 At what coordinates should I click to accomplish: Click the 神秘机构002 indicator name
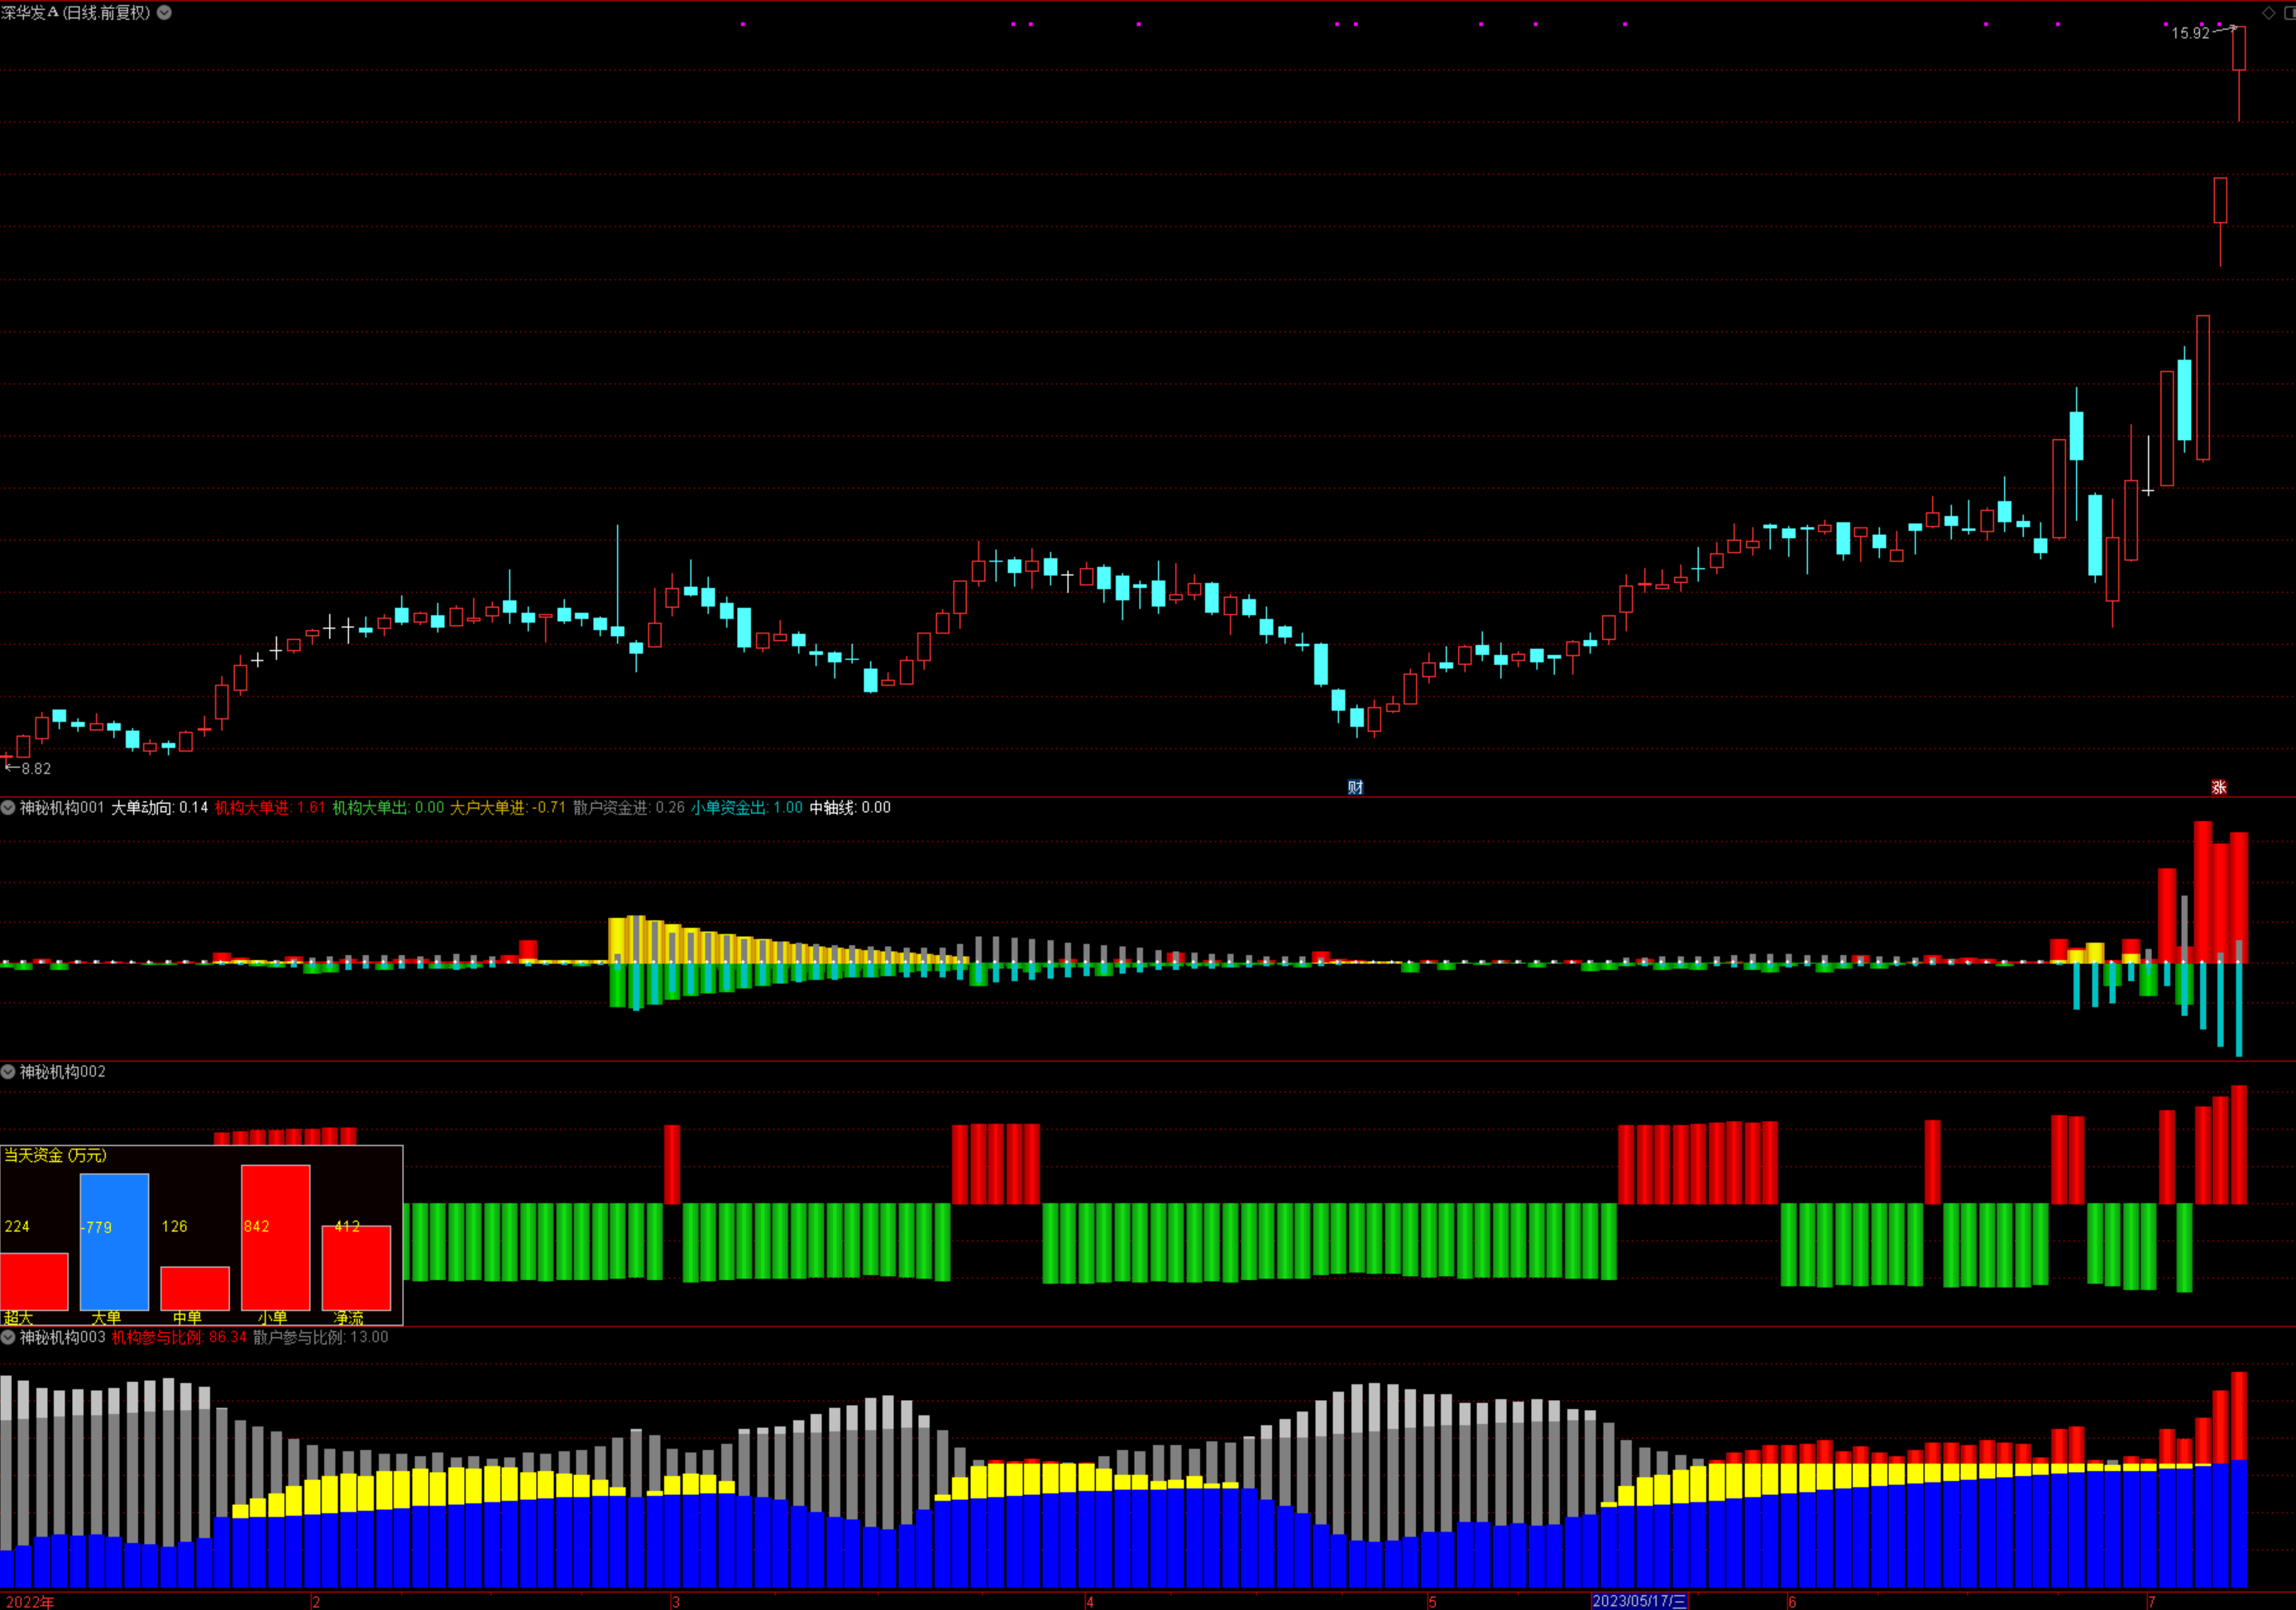[62, 1072]
